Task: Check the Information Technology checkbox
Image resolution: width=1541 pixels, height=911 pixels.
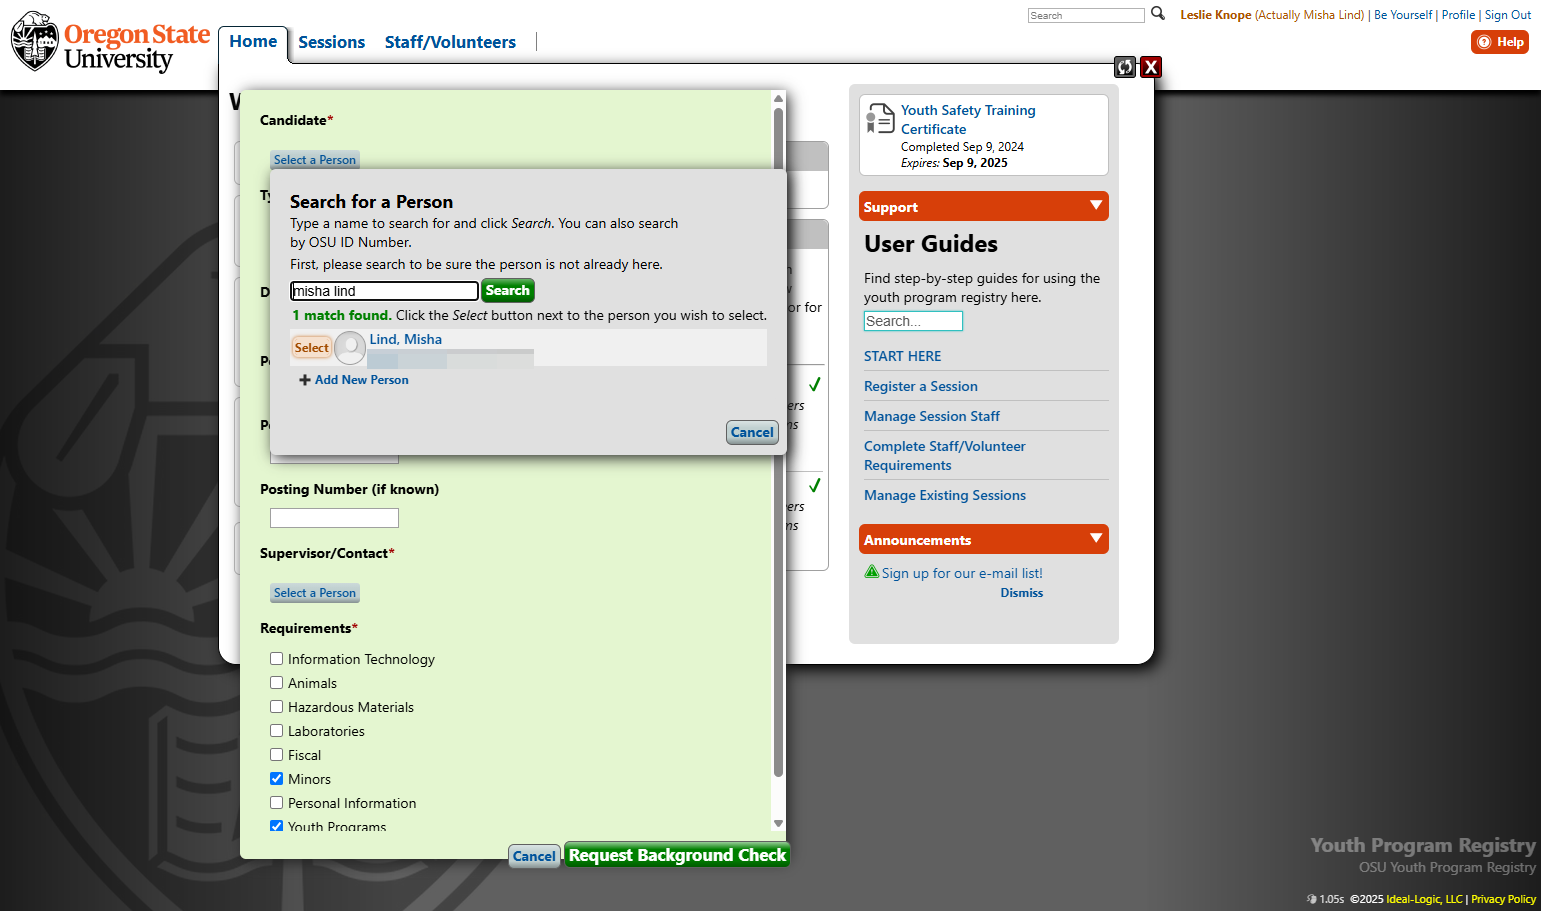Action: tap(277, 659)
